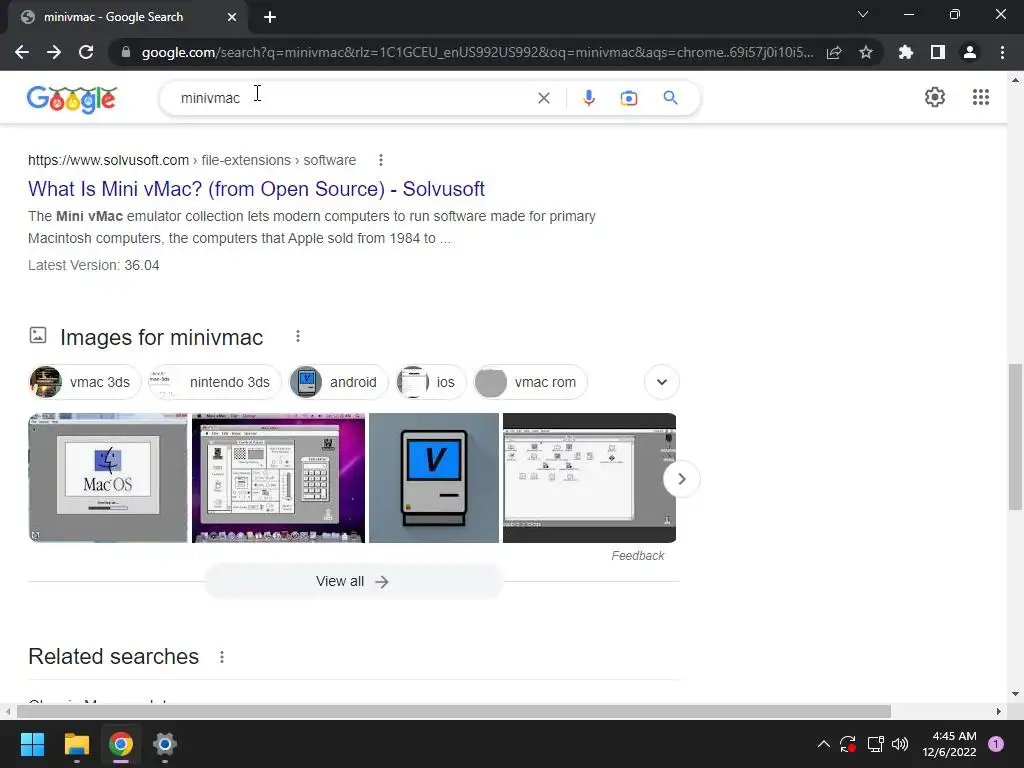This screenshot has height=768, width=1024.
Task: Click the share page icon in the address bar
Action: [834, 52]
